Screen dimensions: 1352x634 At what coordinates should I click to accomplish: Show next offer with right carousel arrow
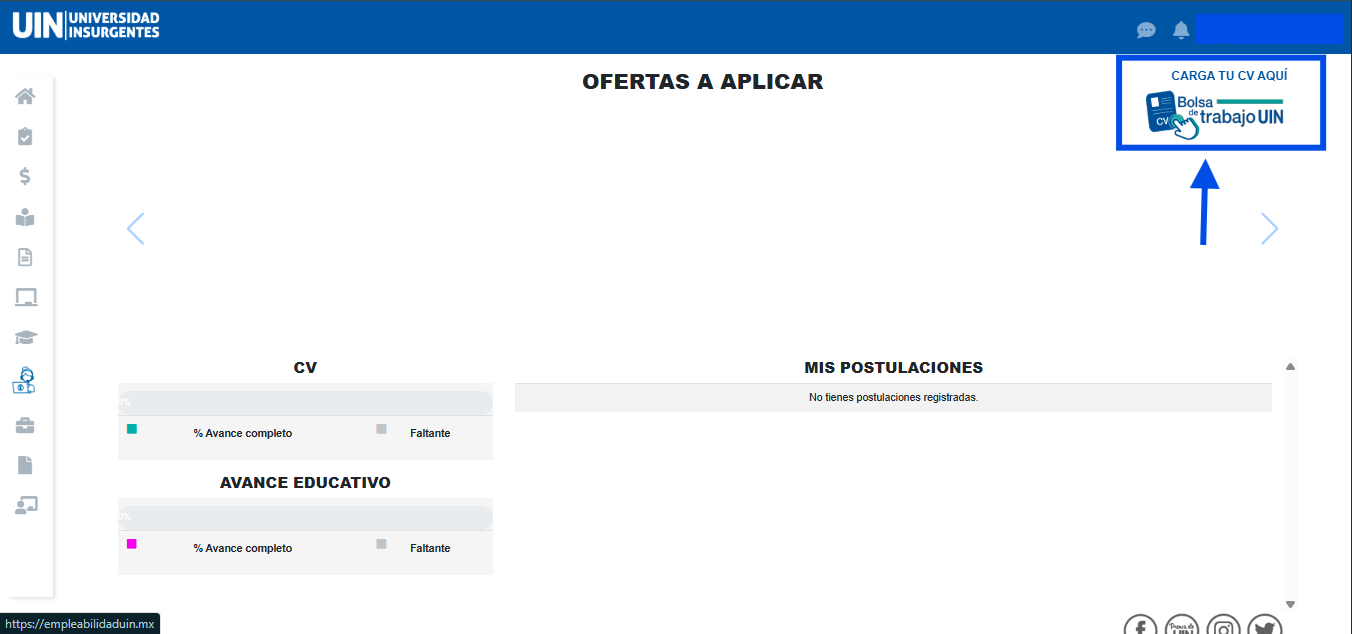coord(1269,229)
